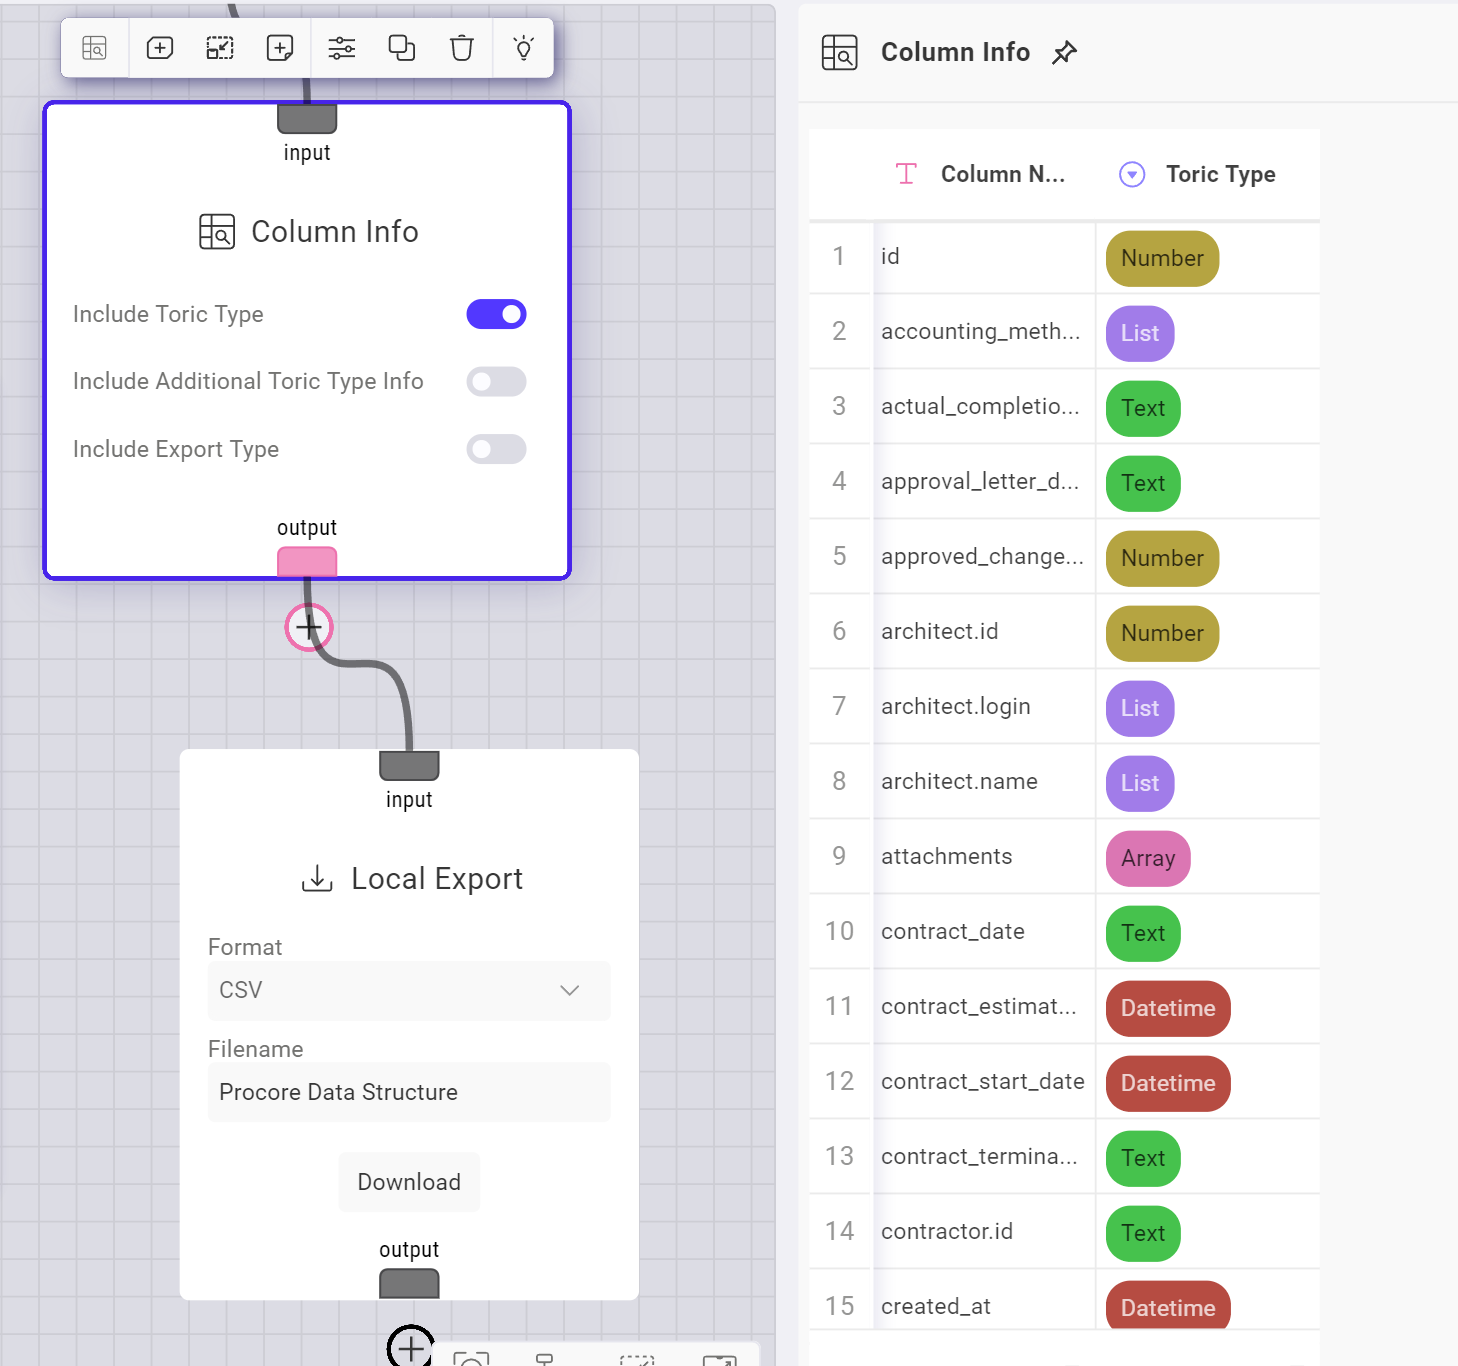Click the Column Info node input port
1458x1366 pixels.
pos(307,118)
